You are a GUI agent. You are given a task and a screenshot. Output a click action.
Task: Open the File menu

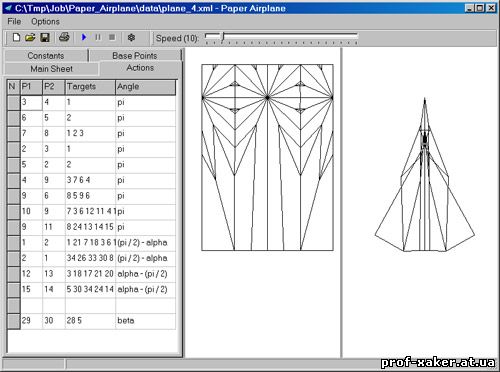click(x=14, y=21)
